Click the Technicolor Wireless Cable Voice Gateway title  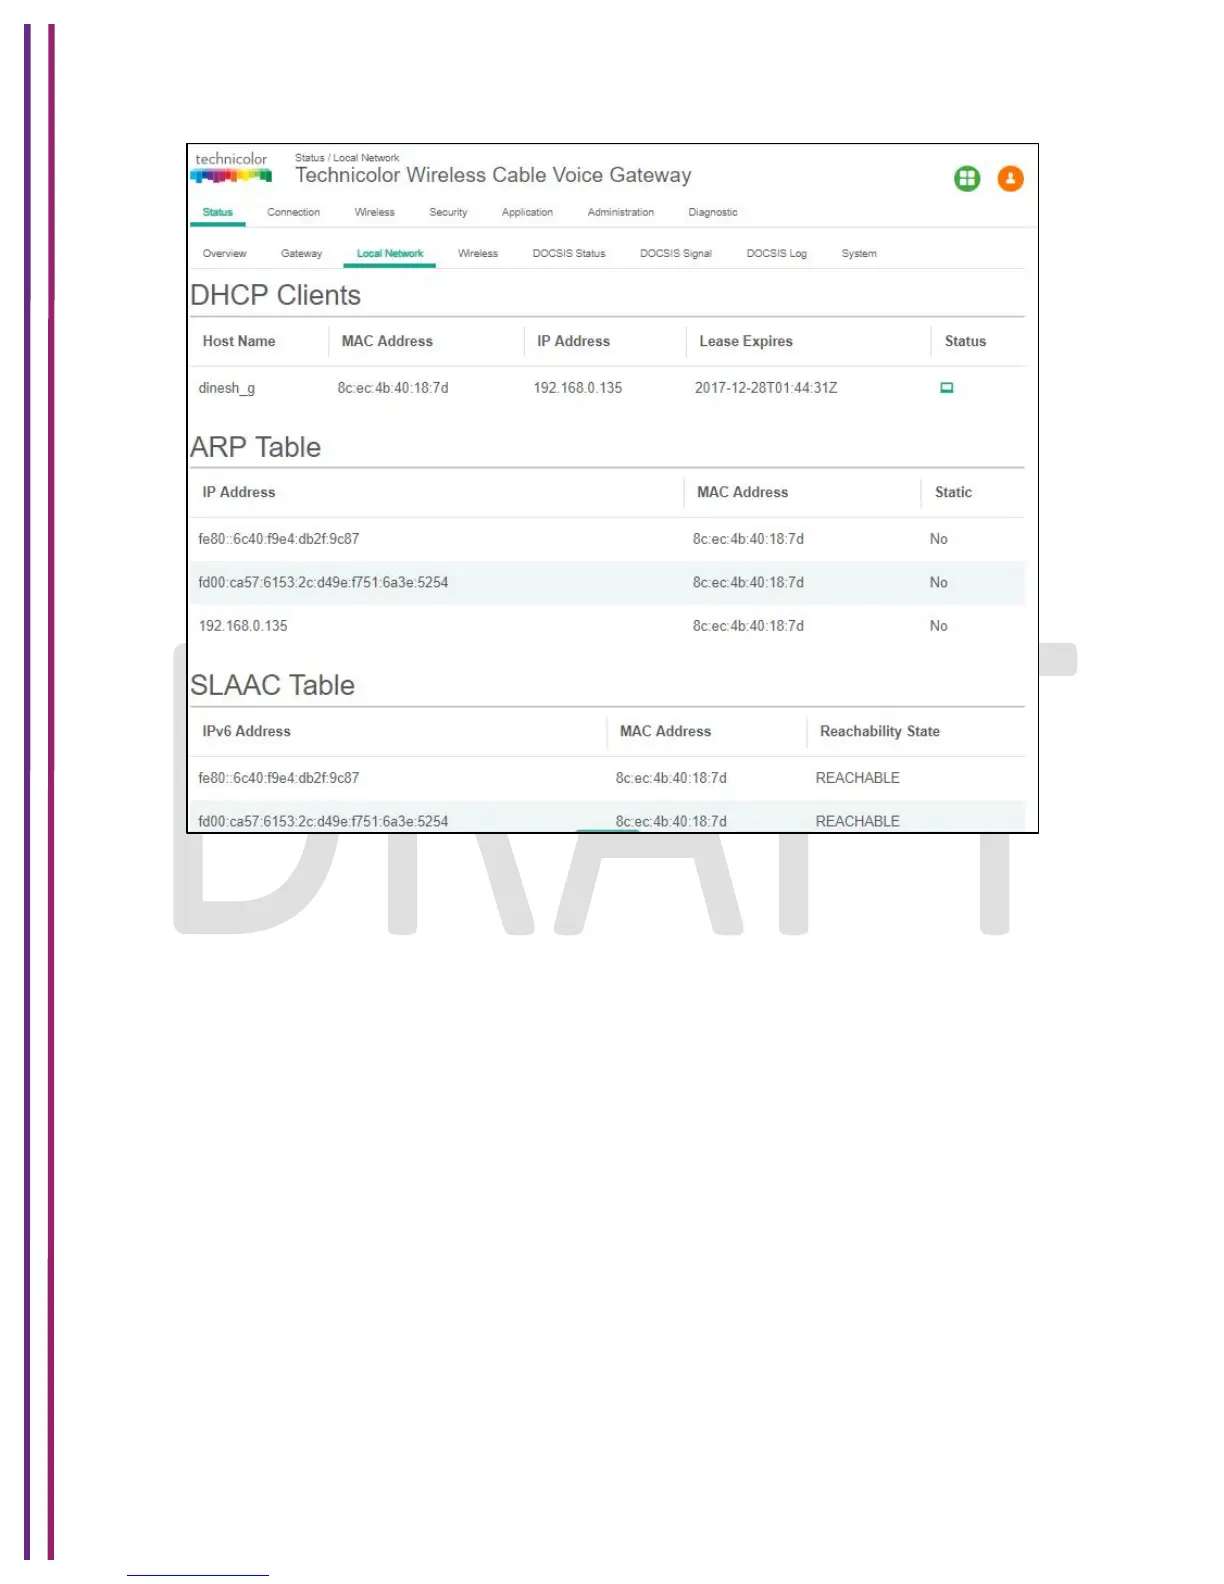[x=493, y=175]
